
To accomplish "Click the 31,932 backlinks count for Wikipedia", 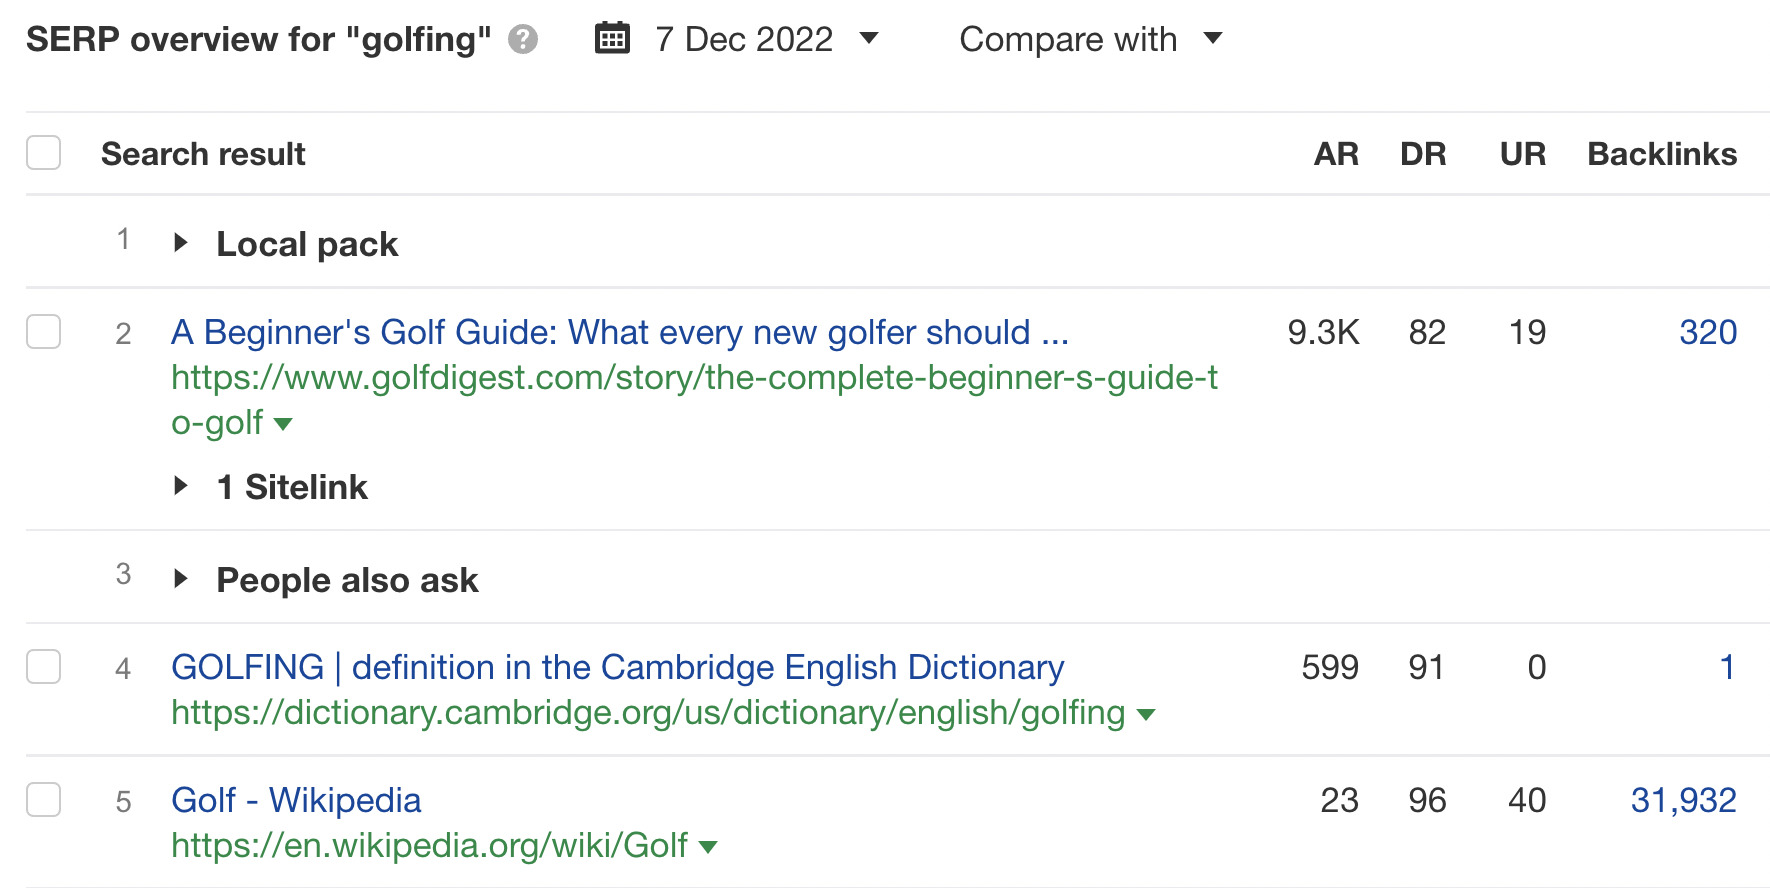I will click(x=1684, y=800).
